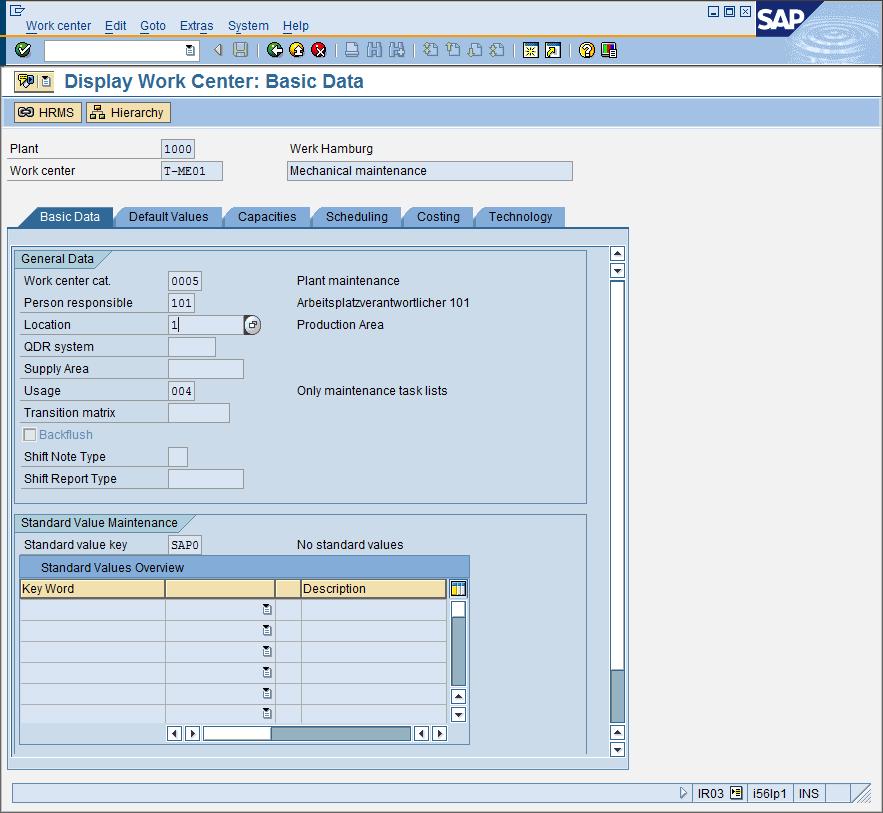
Task: Open the Help menu
Action: (x=296, y=26)
